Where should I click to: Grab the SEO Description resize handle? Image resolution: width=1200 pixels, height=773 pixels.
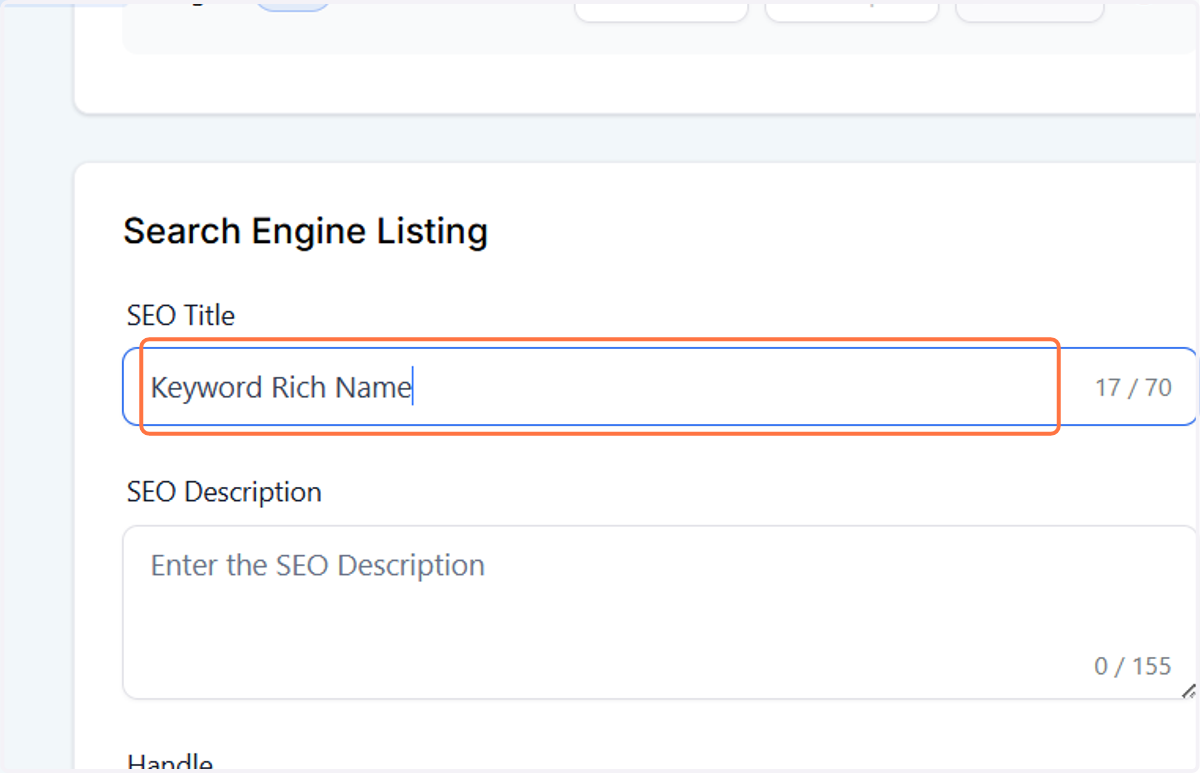(x=1188, y=690)
